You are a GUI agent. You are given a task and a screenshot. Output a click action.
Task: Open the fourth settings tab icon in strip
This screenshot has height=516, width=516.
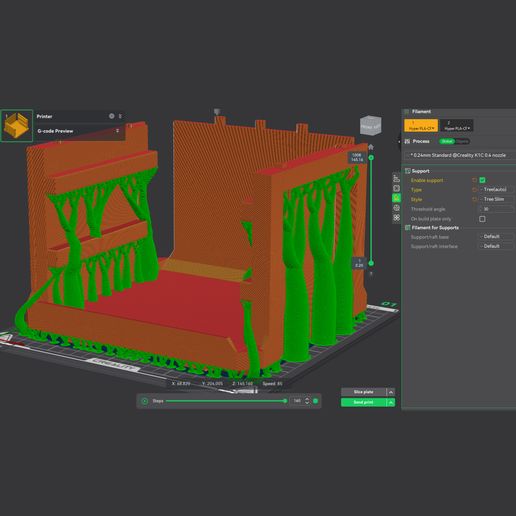coord(396,208)
